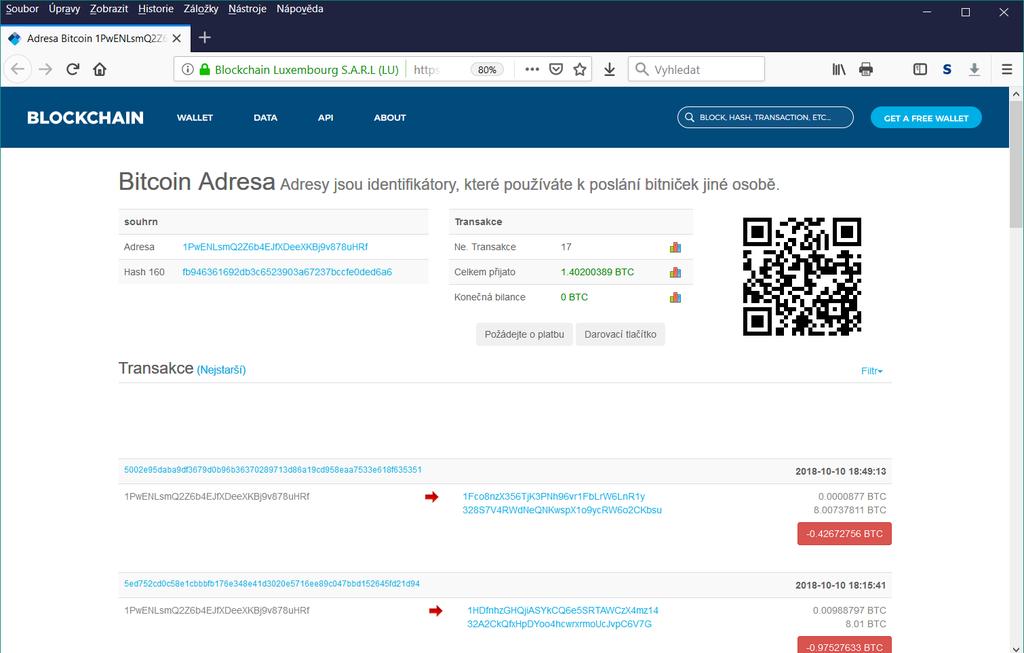Open DATA in site navigation
This screenshot has width=1024, height=653.
265,118
